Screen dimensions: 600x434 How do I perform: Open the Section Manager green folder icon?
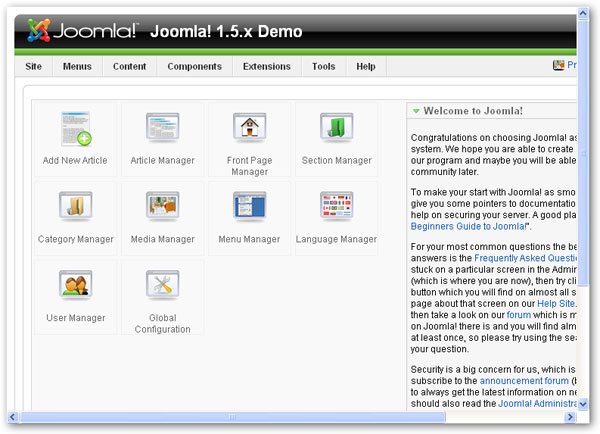(x=336, y=127)
